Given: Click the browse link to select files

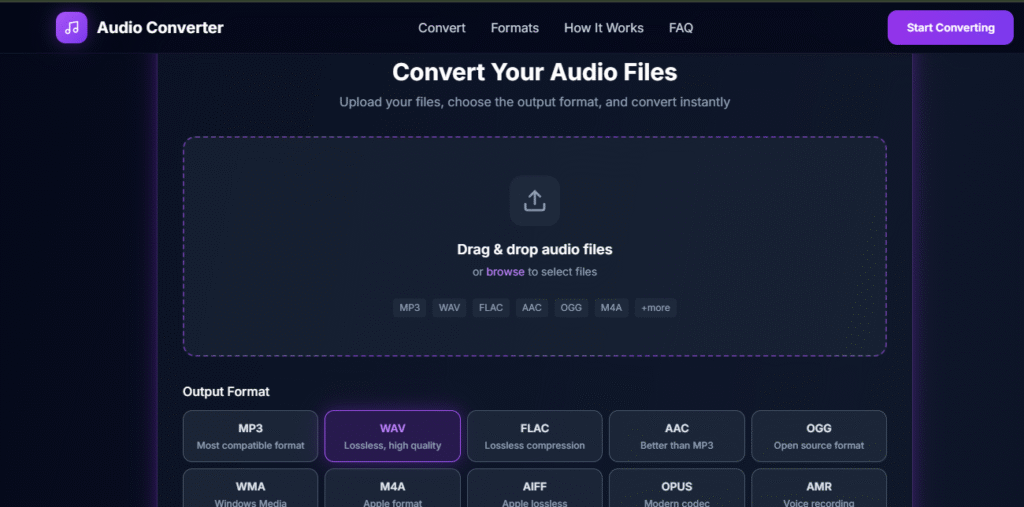Looking at the screenshot, I should click(505, 272).
